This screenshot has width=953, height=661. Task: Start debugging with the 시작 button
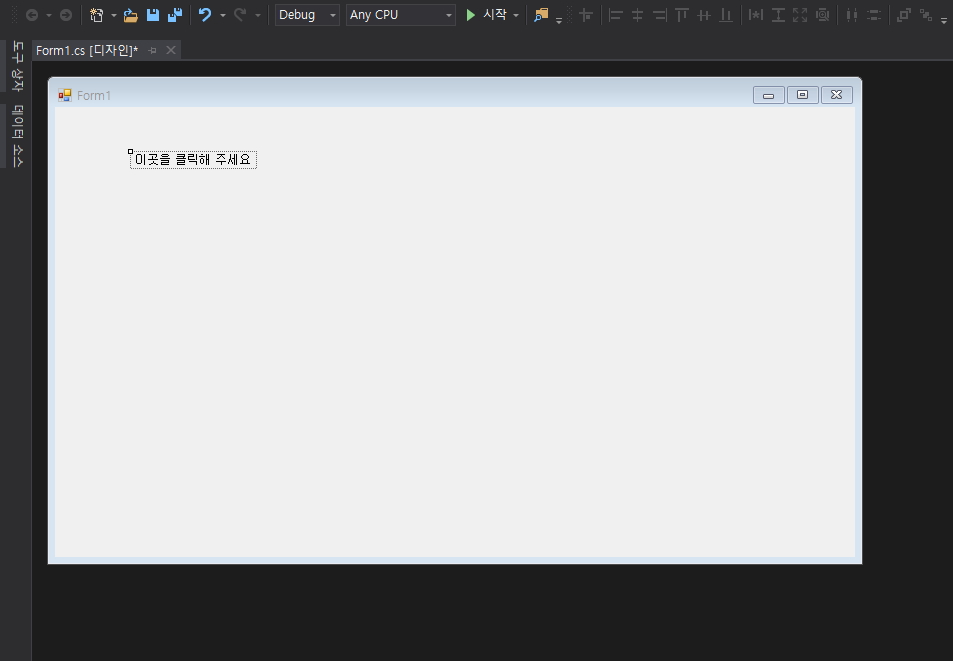pos(486,15)
